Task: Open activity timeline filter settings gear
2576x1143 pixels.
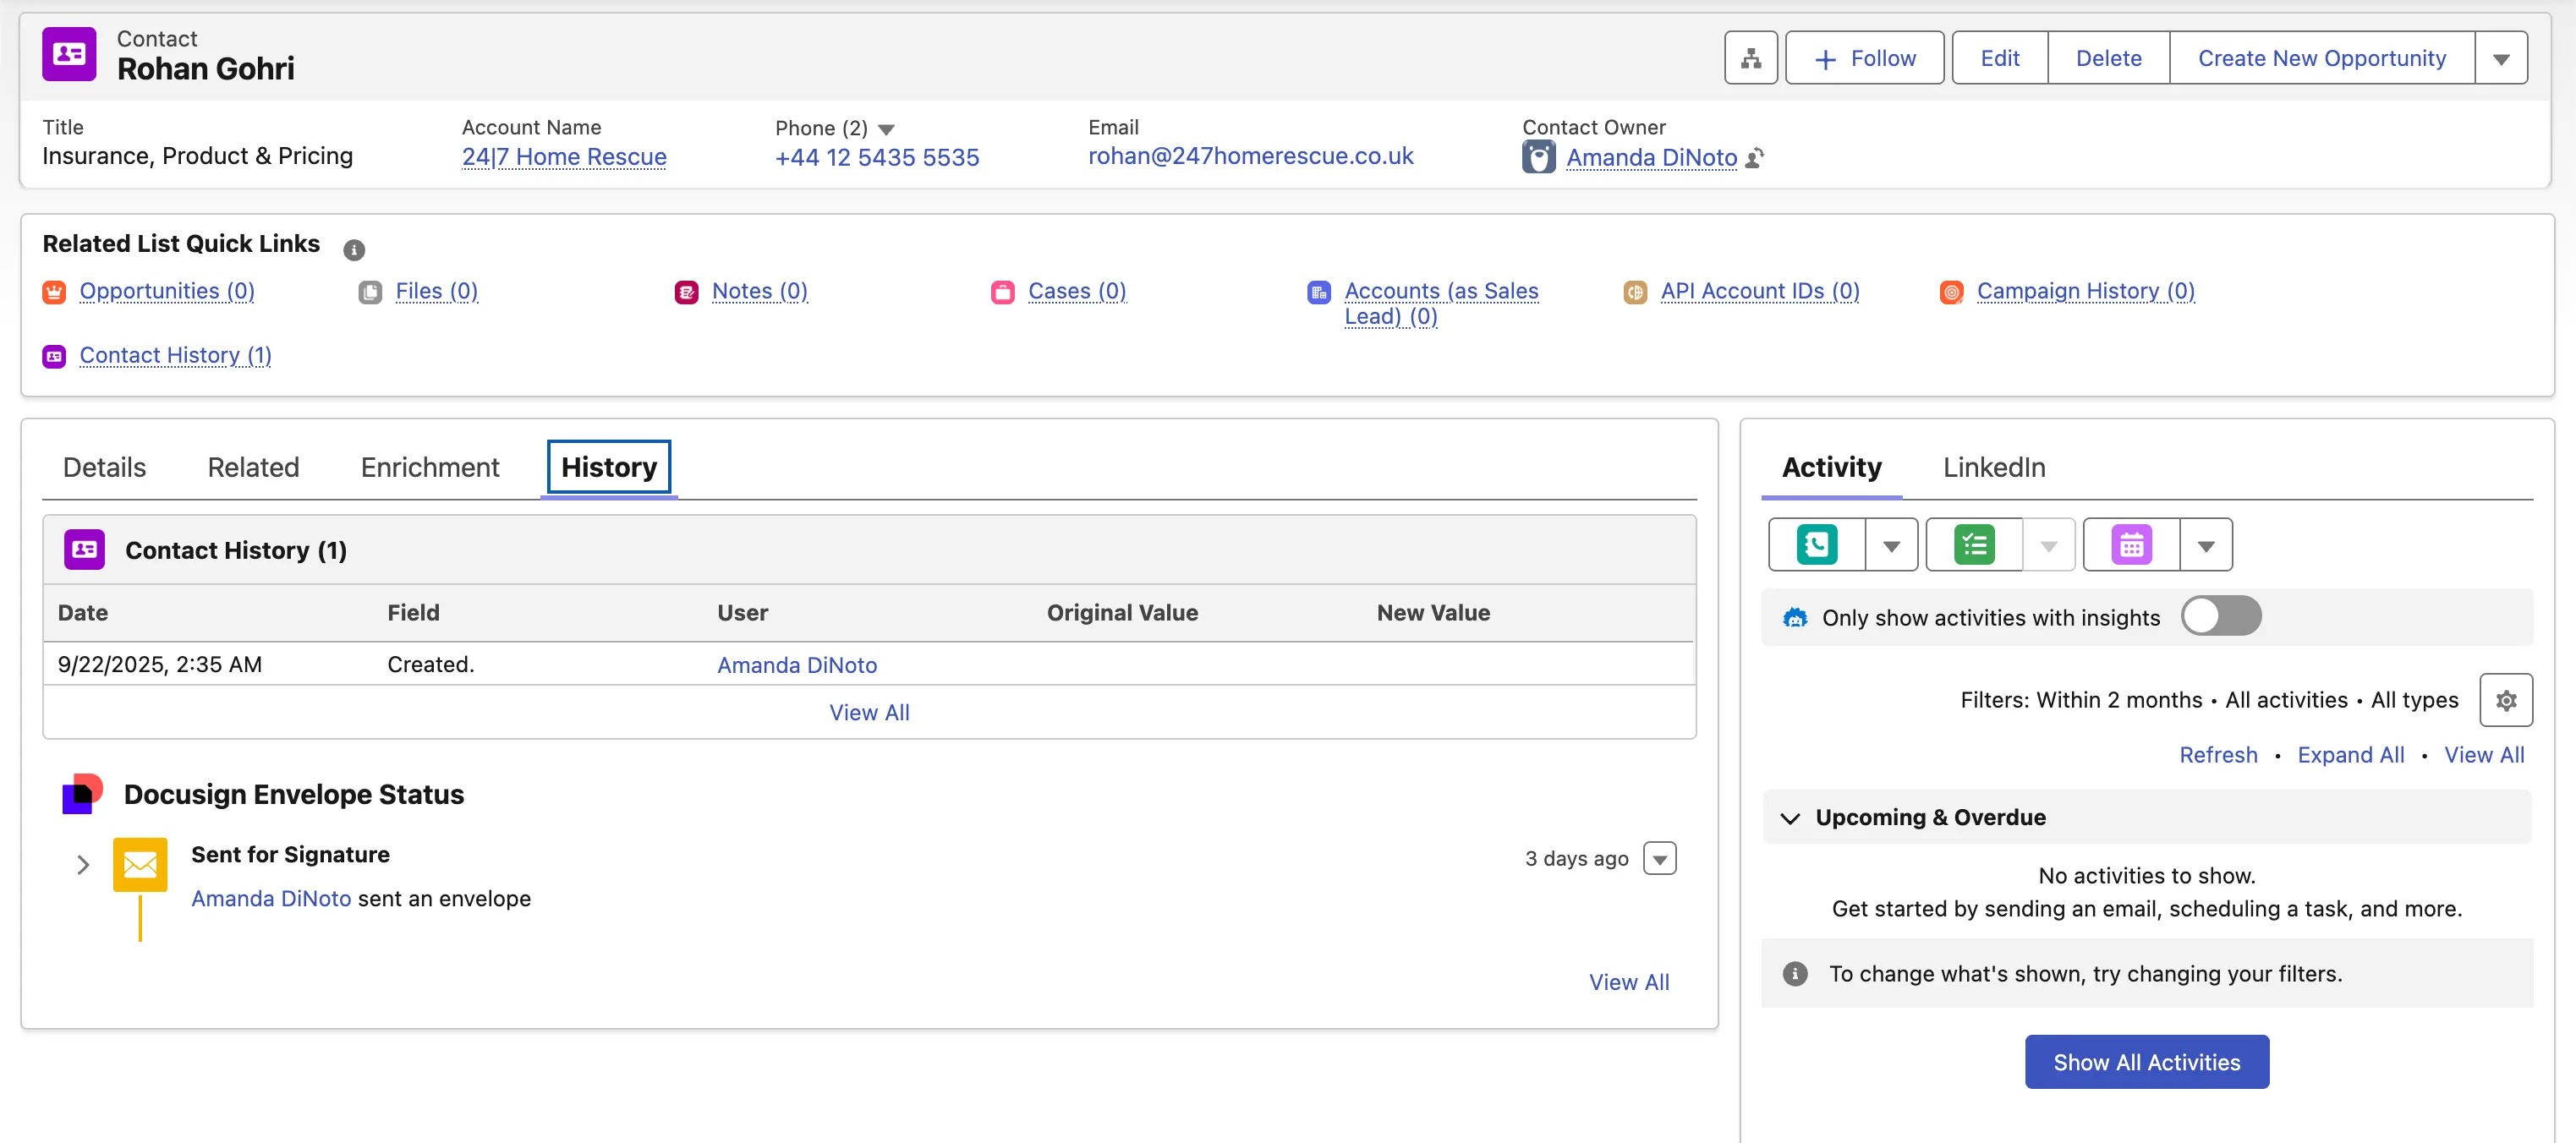Action: [2505, 700]
